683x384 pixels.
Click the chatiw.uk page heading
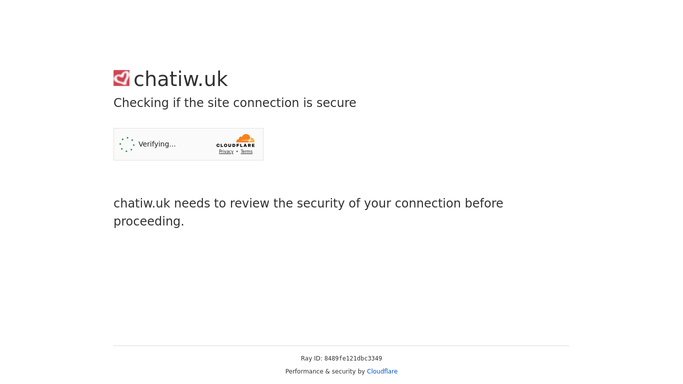point(181,79)
